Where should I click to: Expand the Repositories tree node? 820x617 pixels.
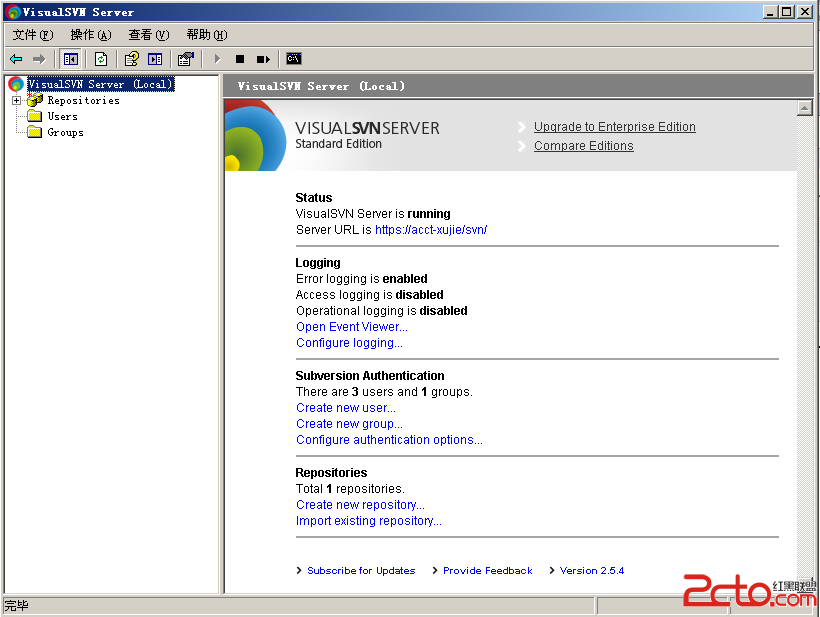tap(17, 100)
